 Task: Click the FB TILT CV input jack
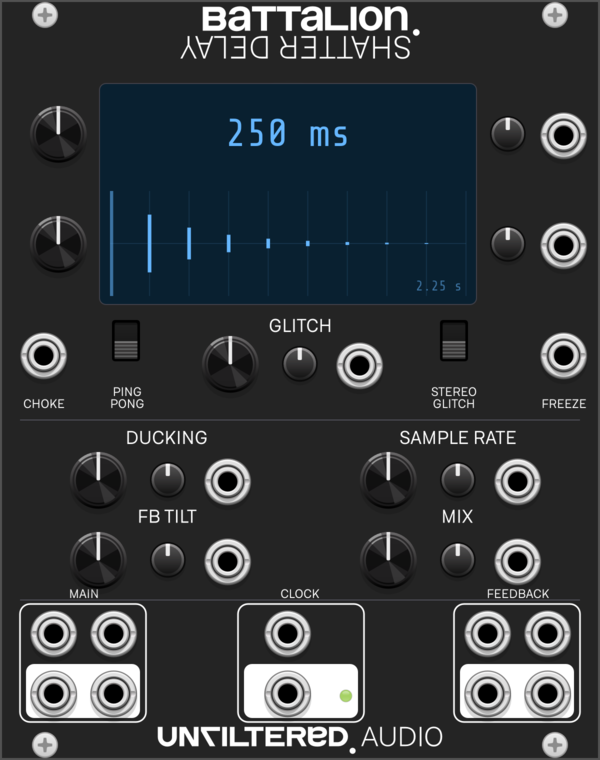pos(227,561)
